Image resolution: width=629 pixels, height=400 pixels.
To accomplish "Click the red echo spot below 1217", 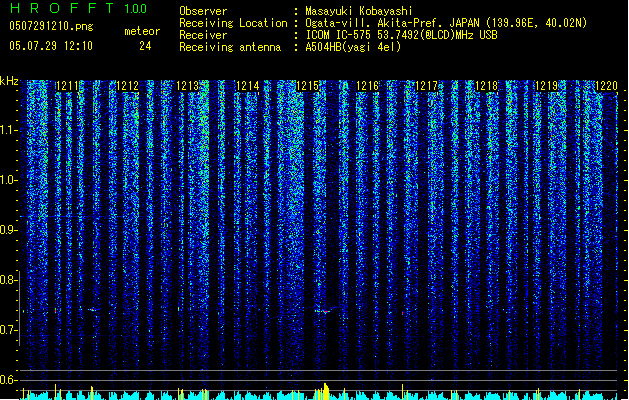I will tap(402, 313).
